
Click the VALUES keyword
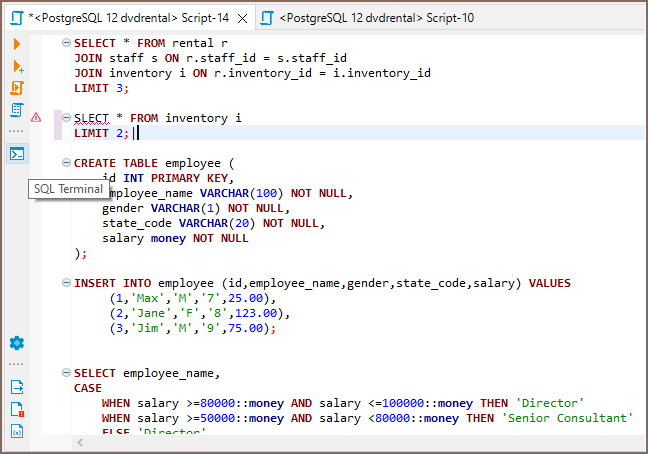(549, 283)
